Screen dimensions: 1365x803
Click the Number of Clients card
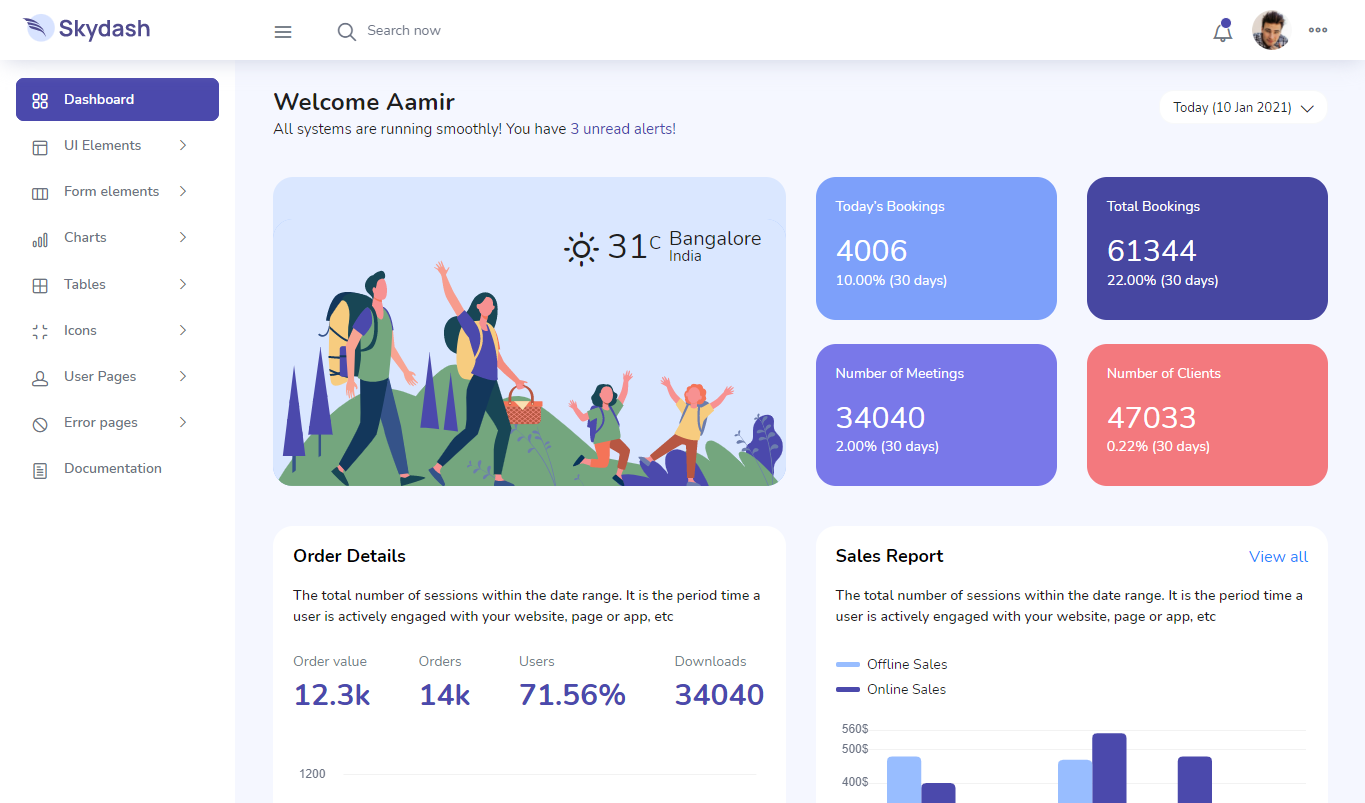pyautogui.click(x=1207, y=415)
